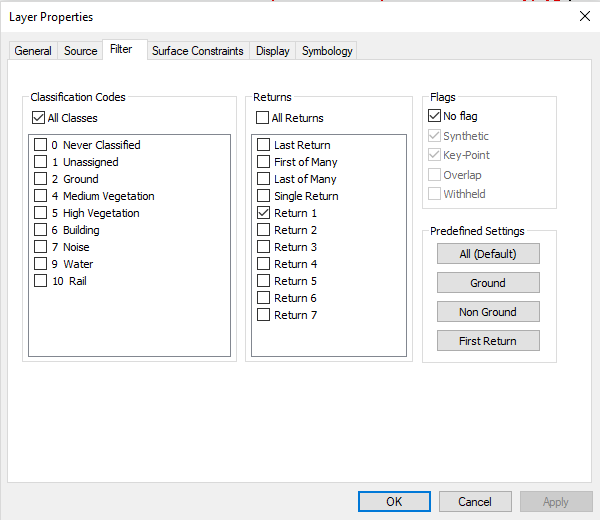Viewport: 600px width, 520px height.
Task: Toggle the Synthetic flag checkbox
Action: [x=434, y=135]
